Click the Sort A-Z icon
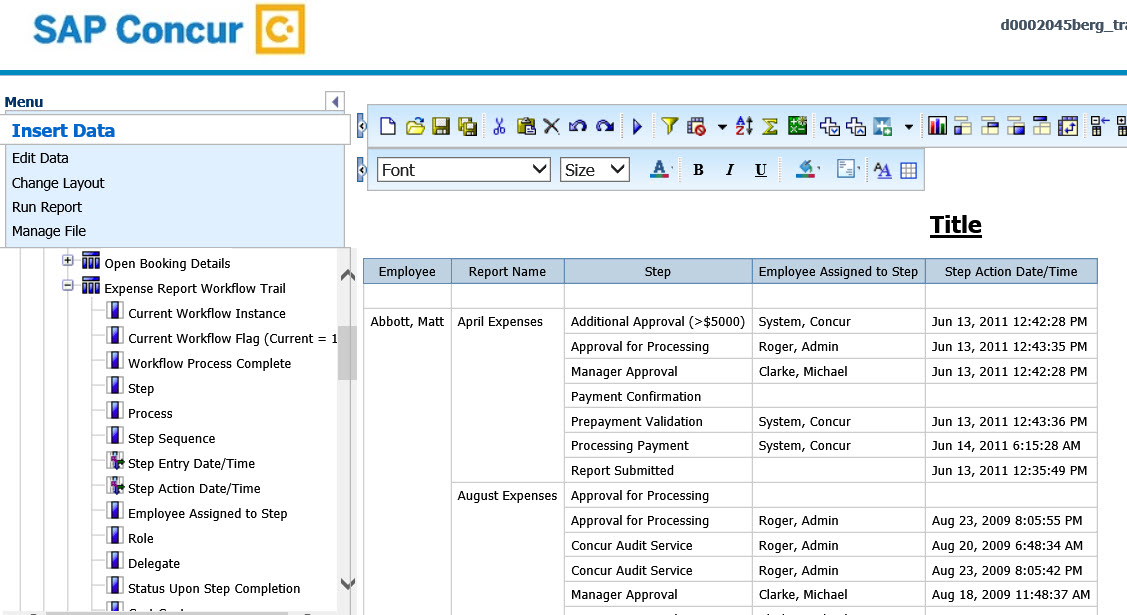 pyautogui.click(x=744, y=126)
